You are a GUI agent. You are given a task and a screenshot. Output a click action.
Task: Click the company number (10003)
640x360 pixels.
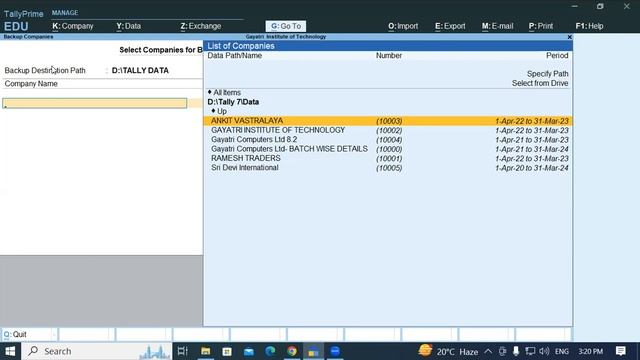389,121
